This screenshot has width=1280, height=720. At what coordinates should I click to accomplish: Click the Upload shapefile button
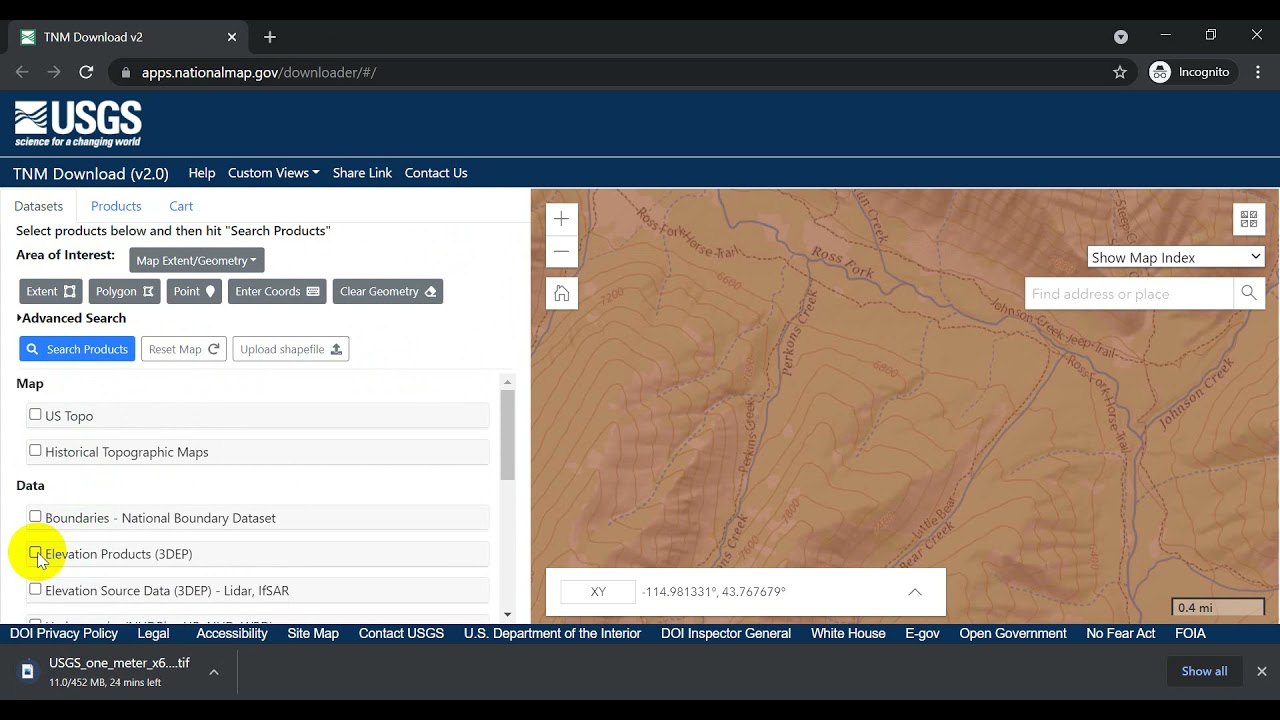click(291, 349)
